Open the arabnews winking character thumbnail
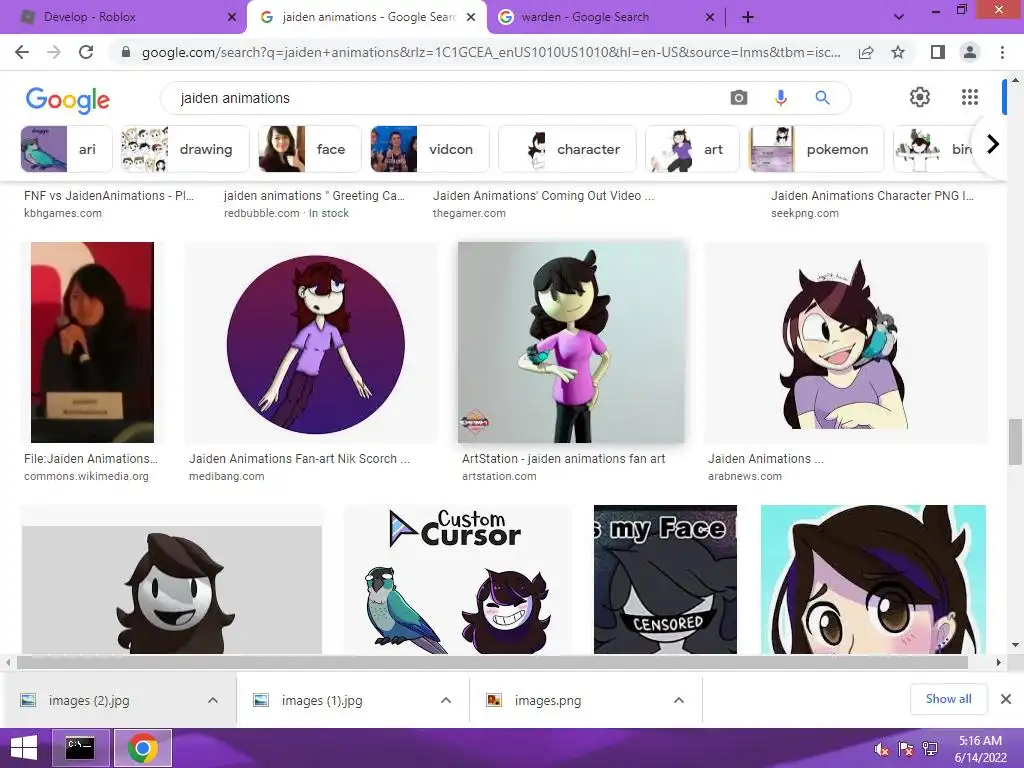The height and width of the screenshot is (768, 1024). (845, 342)
